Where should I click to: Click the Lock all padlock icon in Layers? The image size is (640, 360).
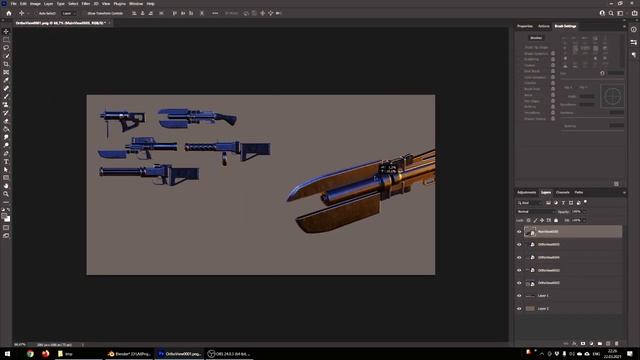[x=556, y=220]
